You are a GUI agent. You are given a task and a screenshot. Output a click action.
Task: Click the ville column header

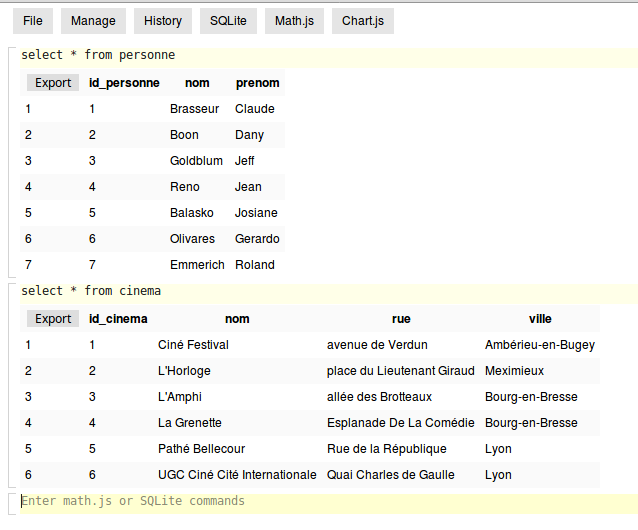(540, 319)
